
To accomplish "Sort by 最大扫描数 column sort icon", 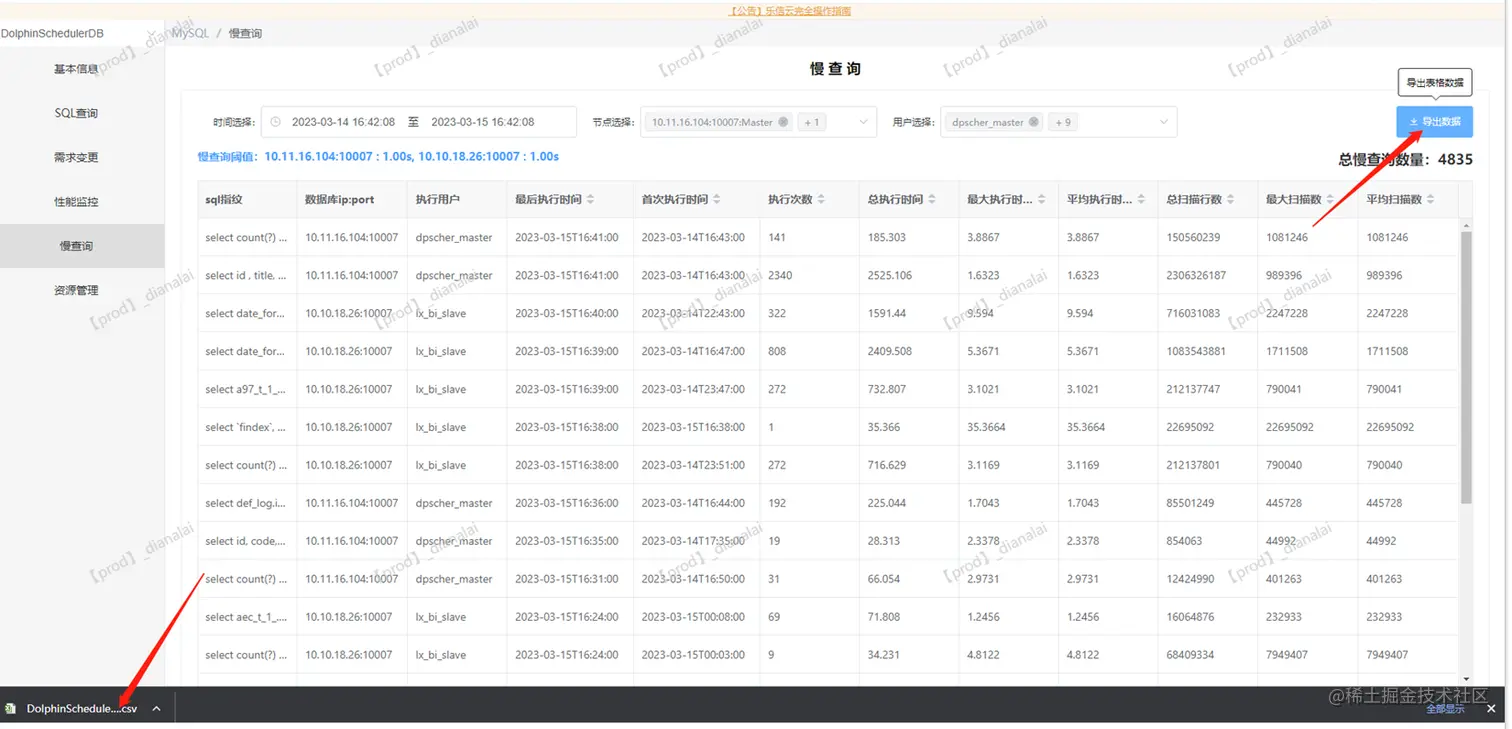I will coord(1330,200).
